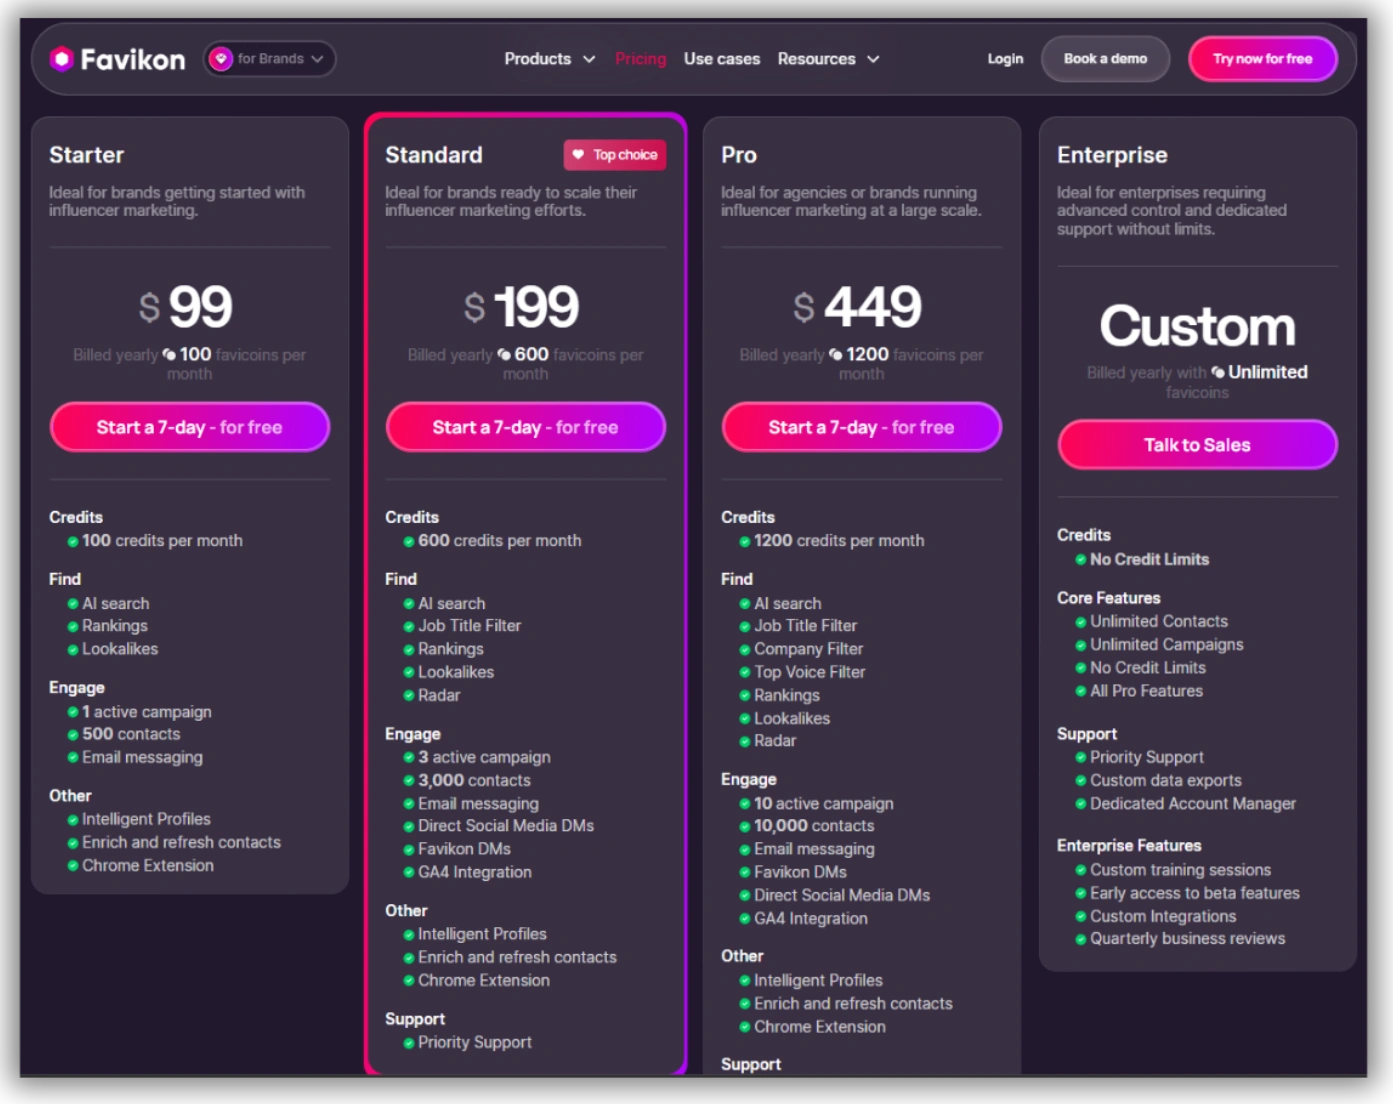Click GA4 Integration in Pro plan
1393x1104 pixels.
[x=811, y=918]
